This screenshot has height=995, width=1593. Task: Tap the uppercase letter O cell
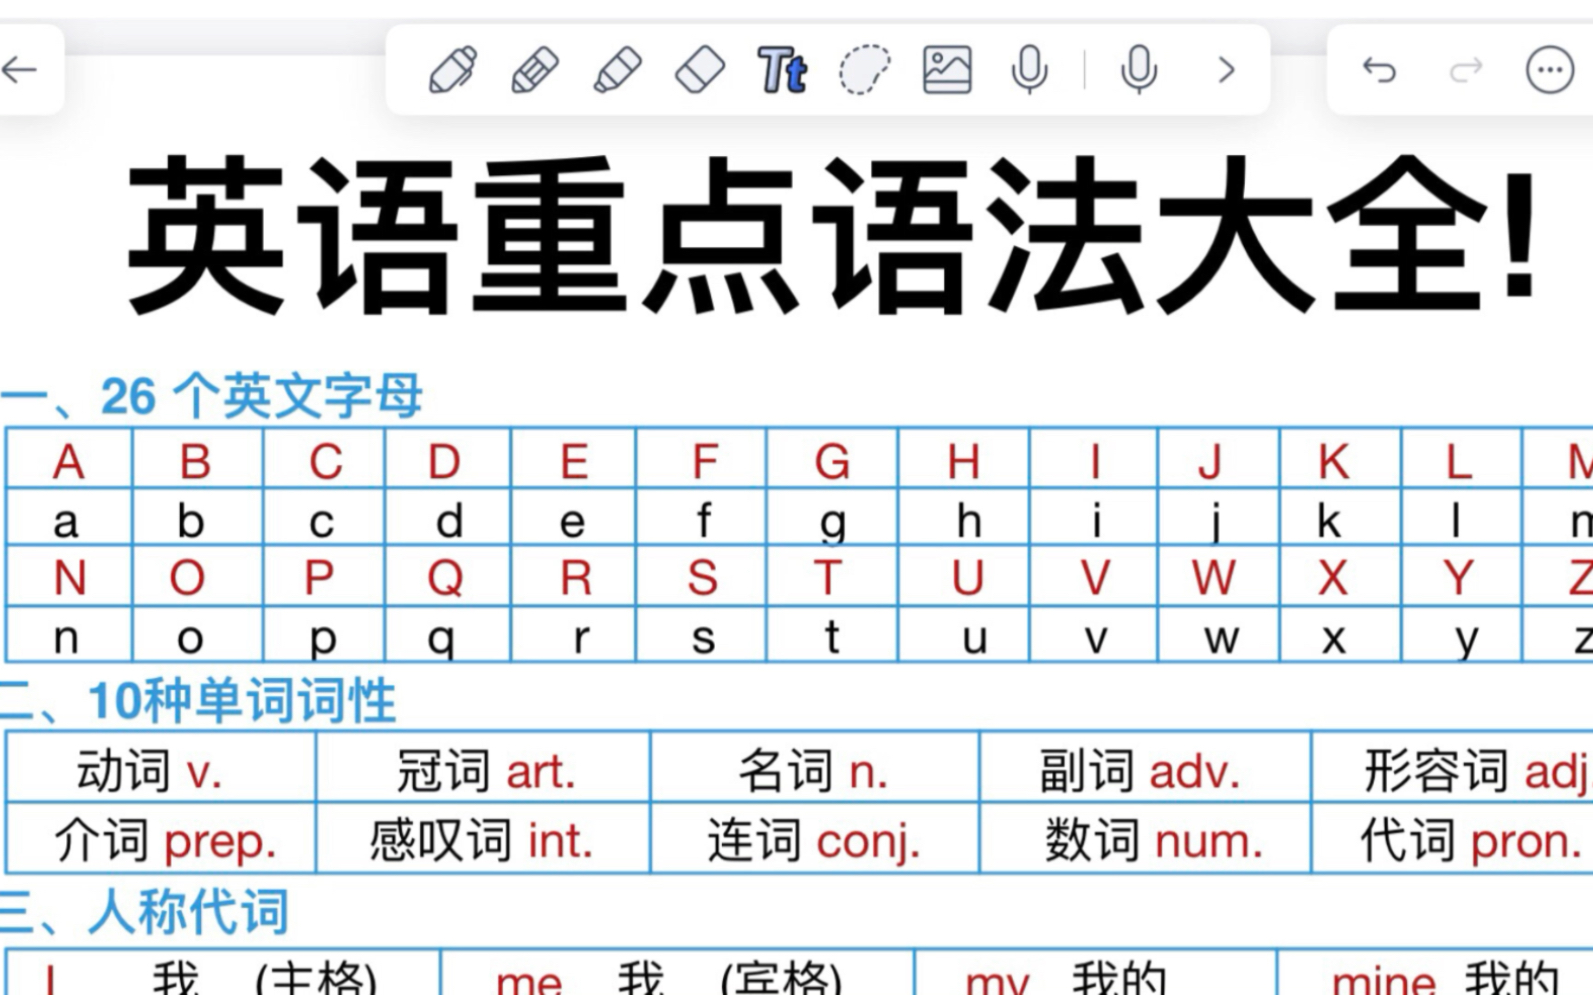tap(197, 577)
